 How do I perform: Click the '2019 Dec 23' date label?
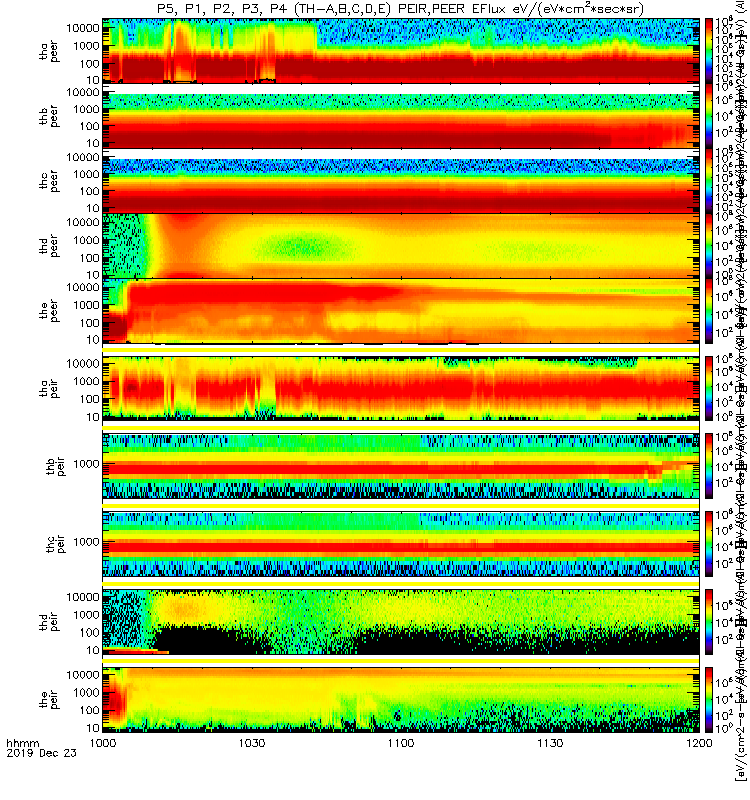tap(41, 753)
